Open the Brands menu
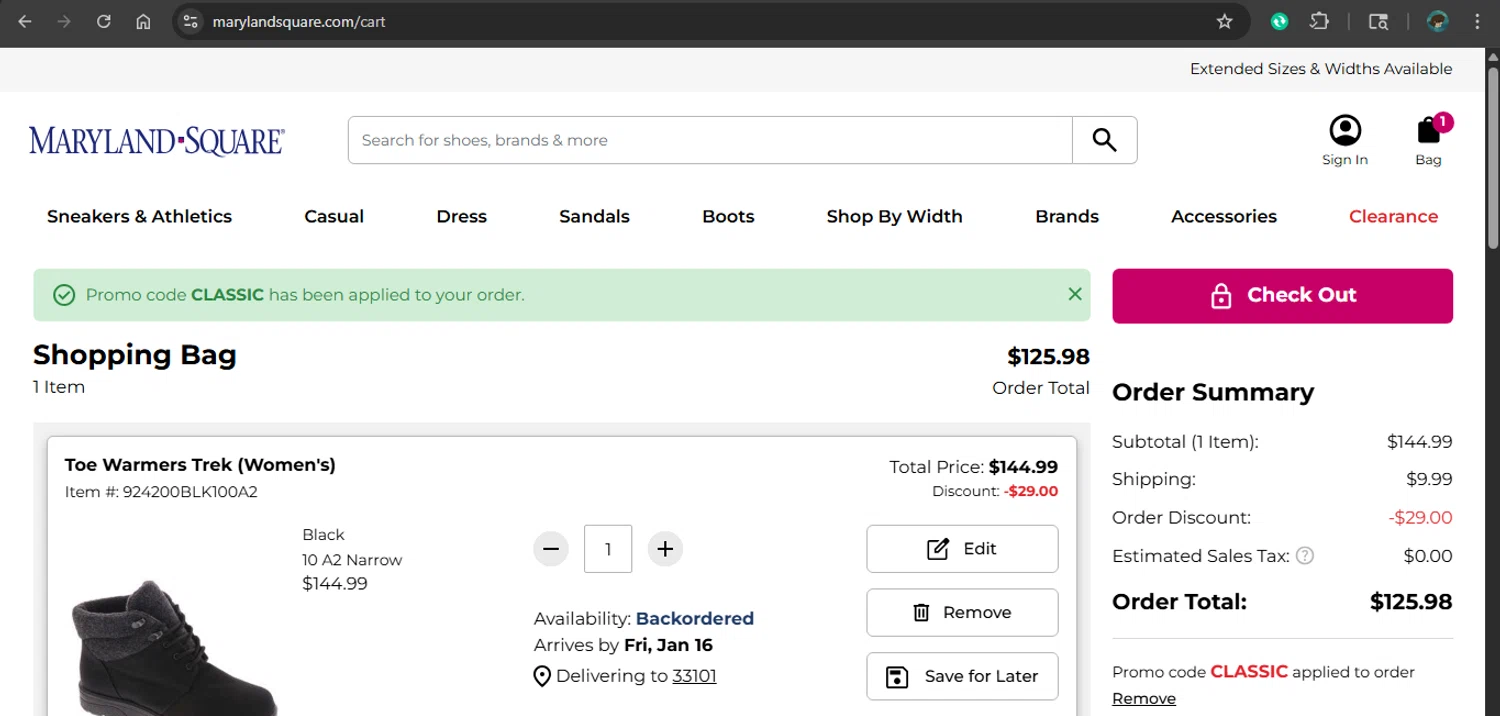The image size is (1500, 716). (x=1067, y=216)
